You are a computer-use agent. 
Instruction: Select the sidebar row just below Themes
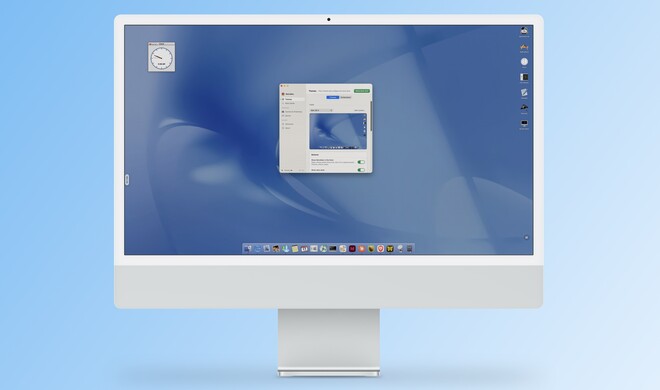point(293,103)
